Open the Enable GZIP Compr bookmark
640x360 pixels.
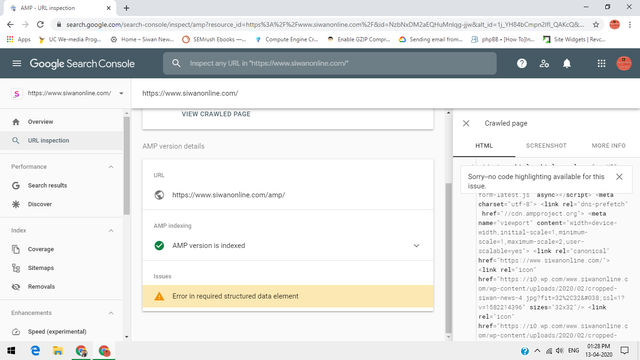click(358, 40)
